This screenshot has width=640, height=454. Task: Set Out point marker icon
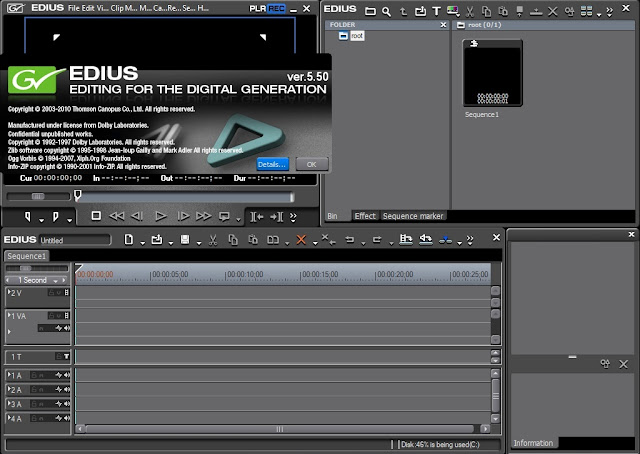pos(56,217)
